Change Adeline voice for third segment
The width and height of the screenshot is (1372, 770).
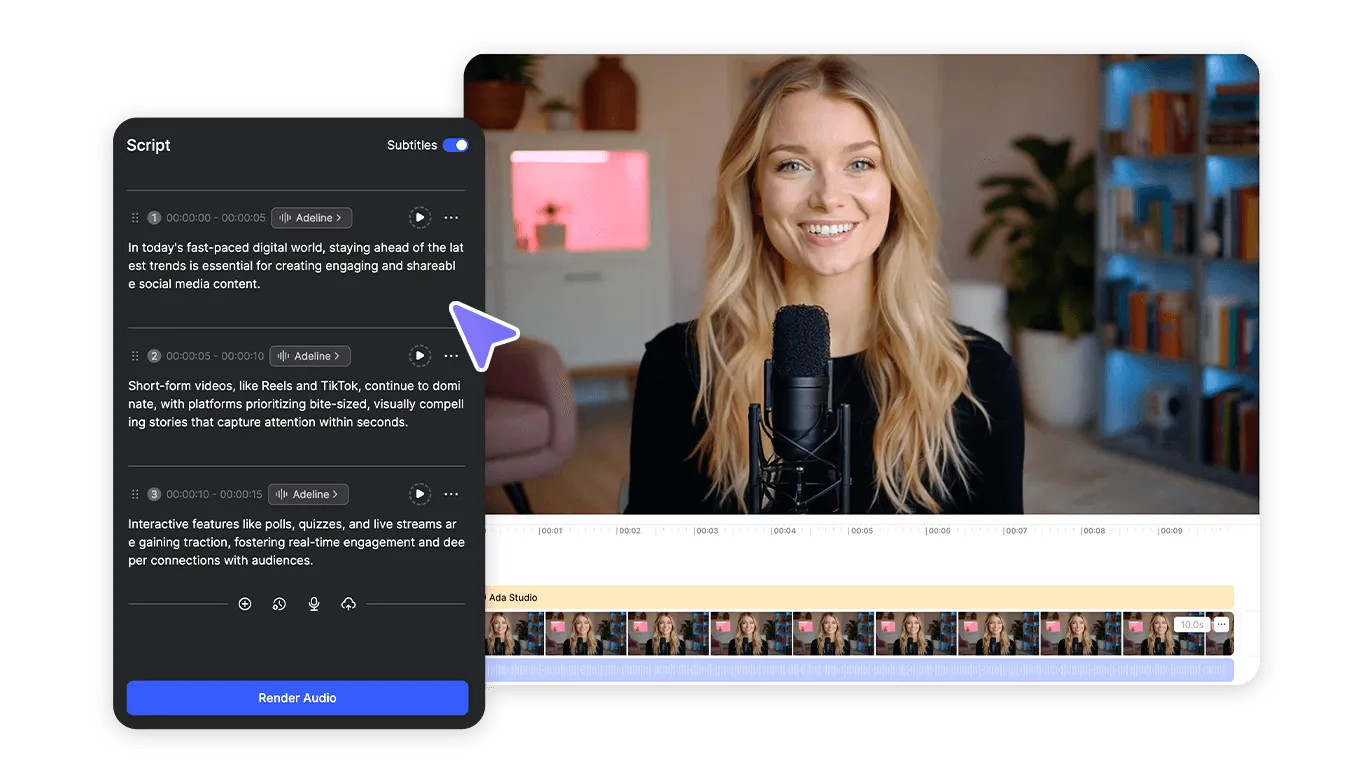[309, 494]
